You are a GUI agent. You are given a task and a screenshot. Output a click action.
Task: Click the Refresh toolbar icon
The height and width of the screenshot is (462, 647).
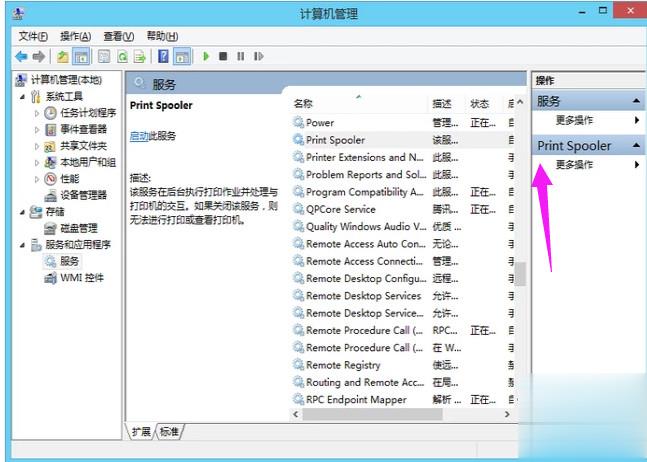click(122, 57)
